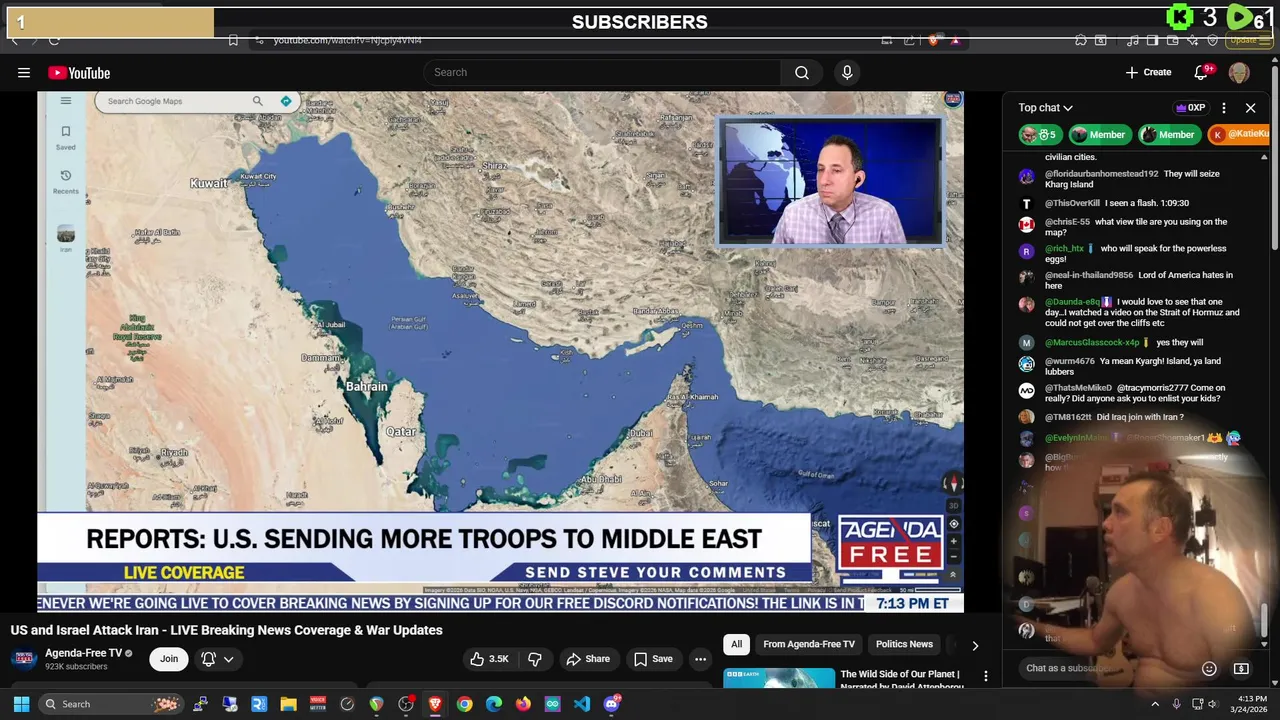This screenshot has height=720, width=1280.
Task: Open the account avatar menu
Action: tap(1239, 72)
